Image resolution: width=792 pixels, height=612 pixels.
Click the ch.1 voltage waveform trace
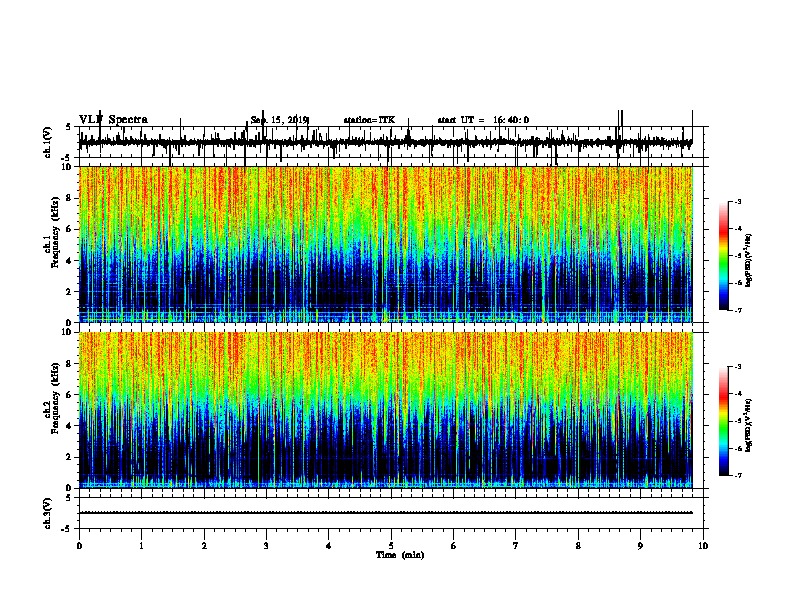point(386,143)
